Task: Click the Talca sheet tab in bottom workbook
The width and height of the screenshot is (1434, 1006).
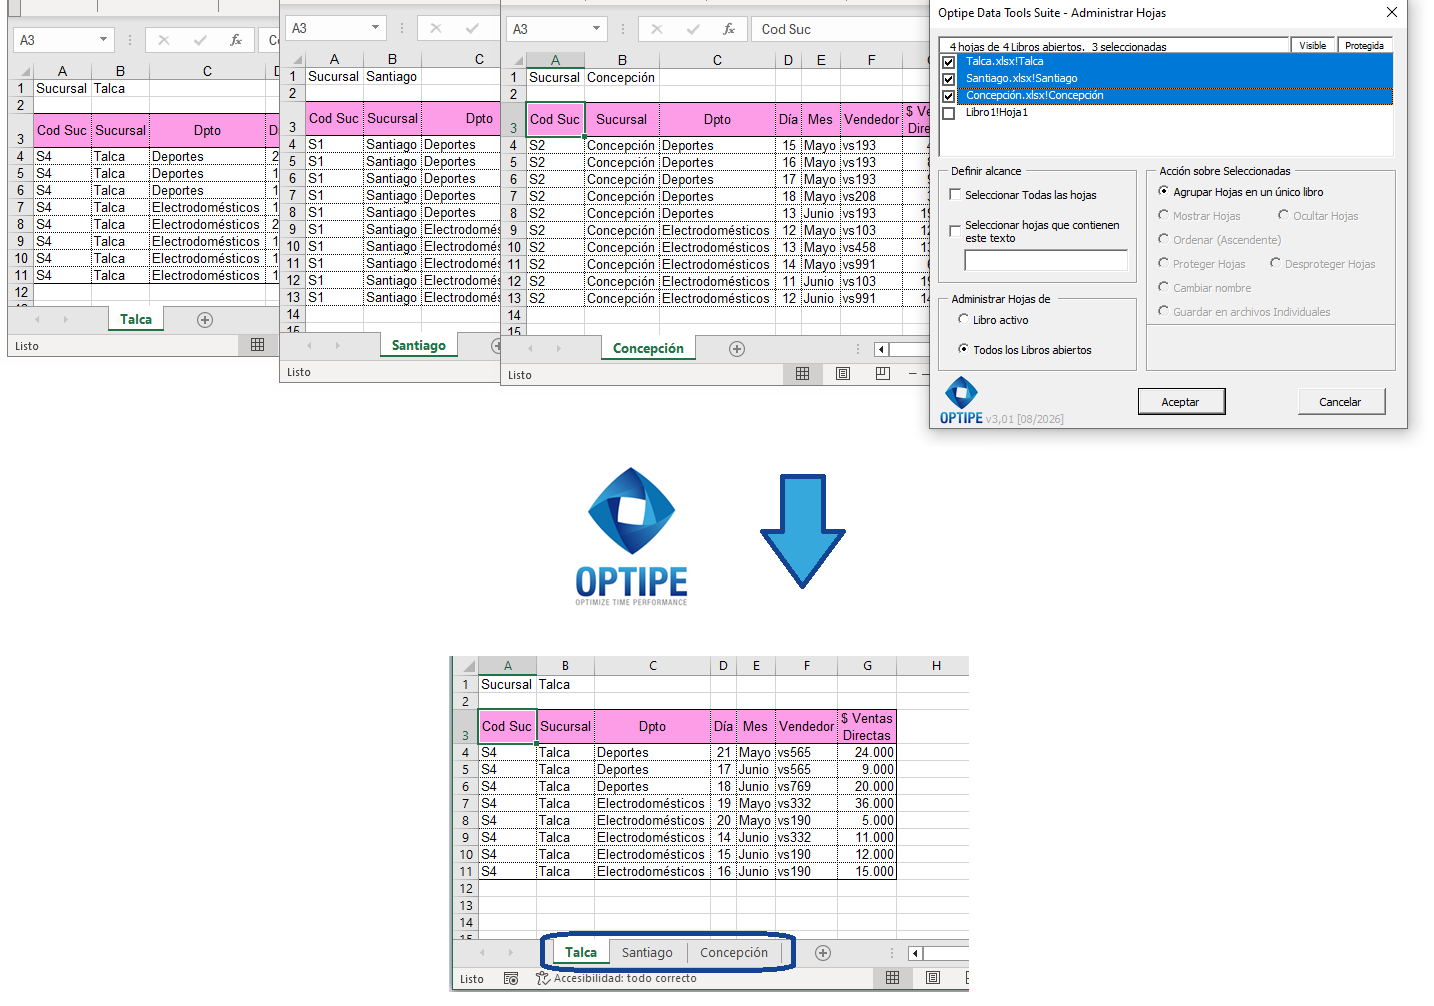Action: click(x=581, y=953)
